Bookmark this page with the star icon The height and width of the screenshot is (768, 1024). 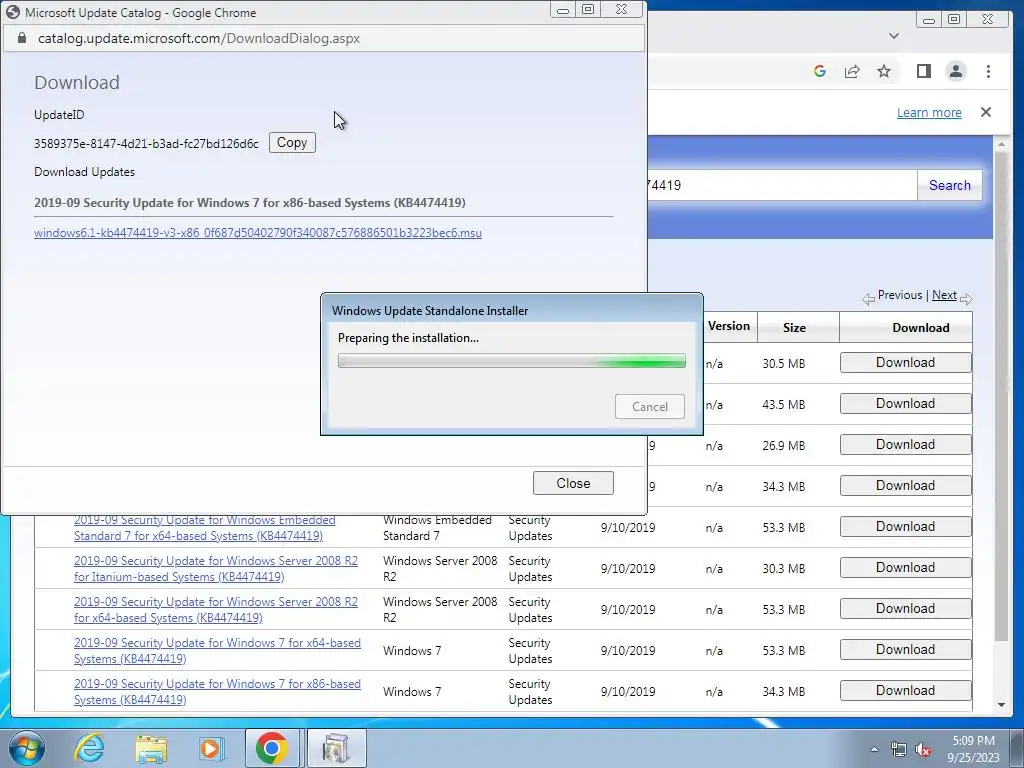[884, 71]
